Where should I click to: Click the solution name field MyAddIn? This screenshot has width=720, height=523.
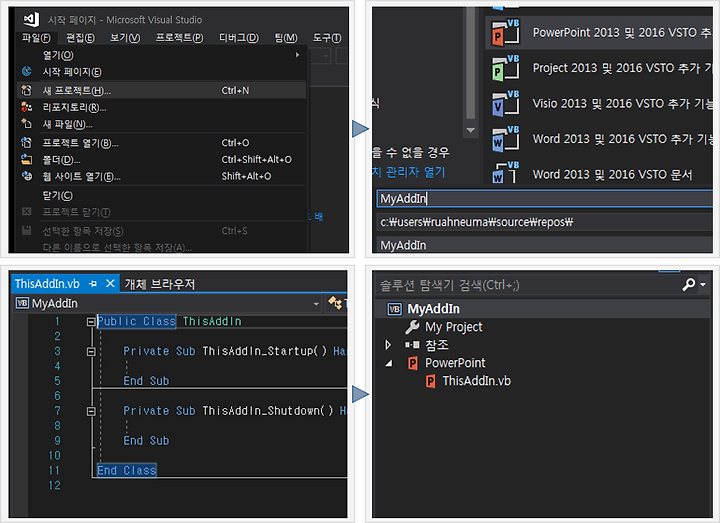(x=545, y=245)
